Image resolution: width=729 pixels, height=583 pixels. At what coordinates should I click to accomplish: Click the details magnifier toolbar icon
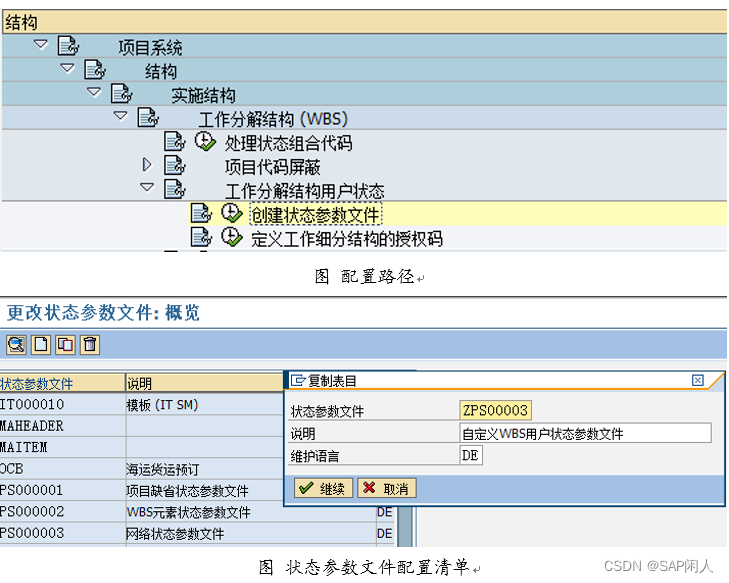16,345
